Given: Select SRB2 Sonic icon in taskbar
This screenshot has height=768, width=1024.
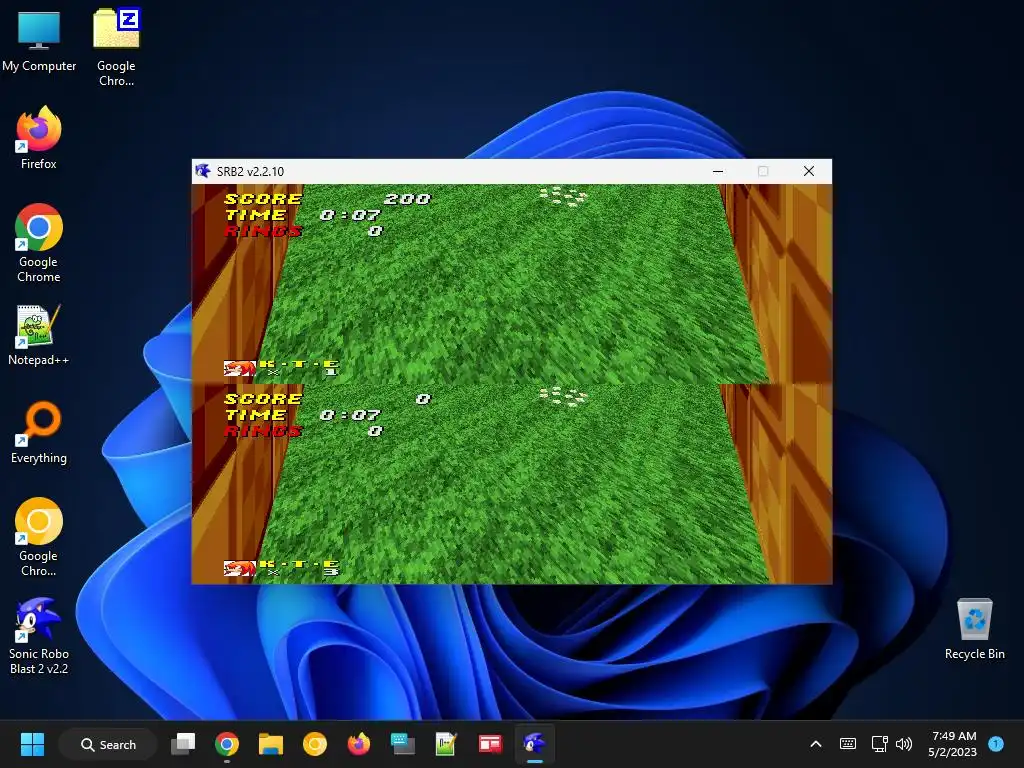Looking at the screenshot, I should 534,744.
